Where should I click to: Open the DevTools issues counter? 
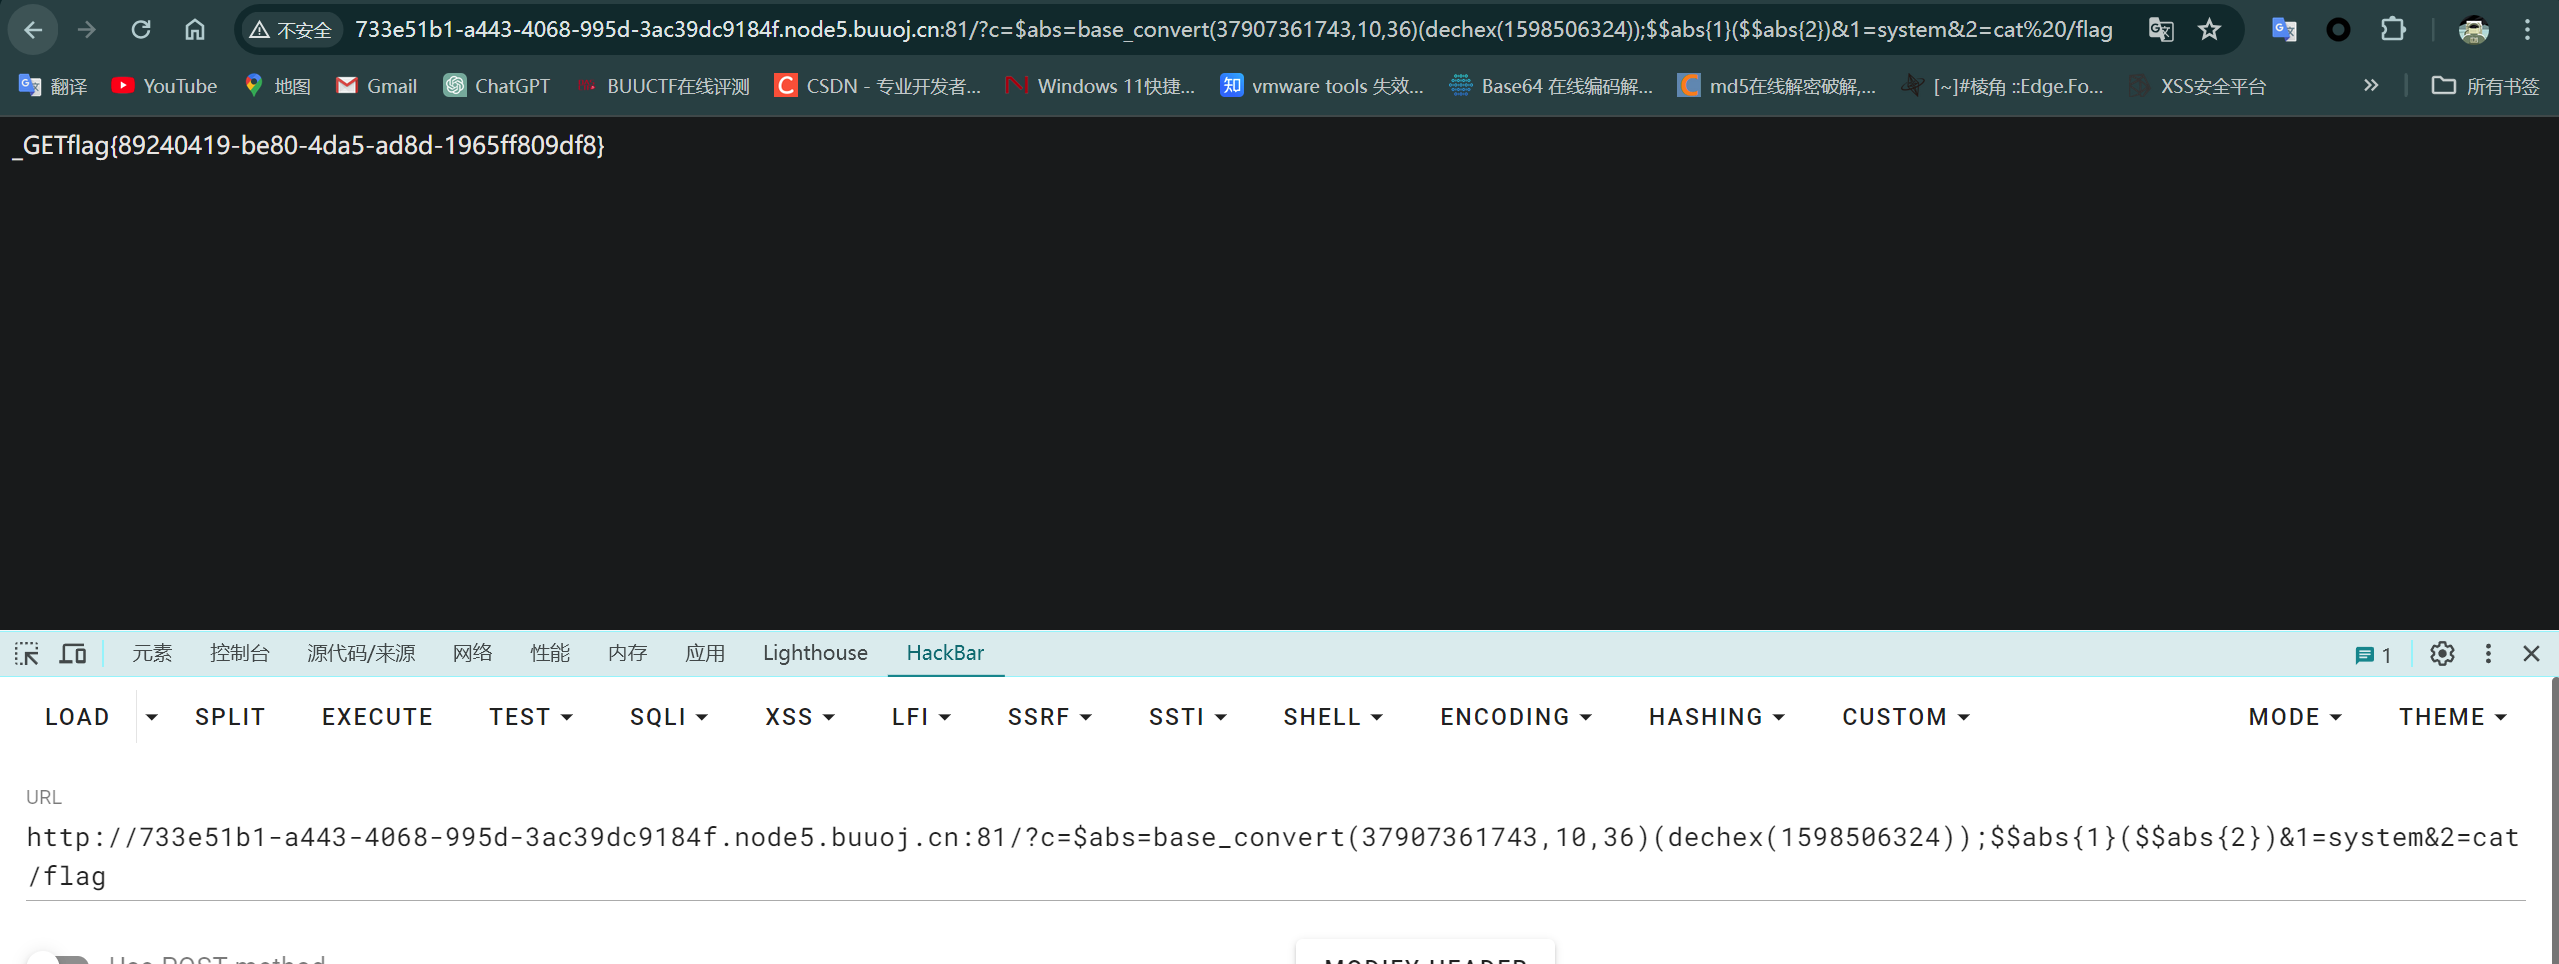[2373, 655]
